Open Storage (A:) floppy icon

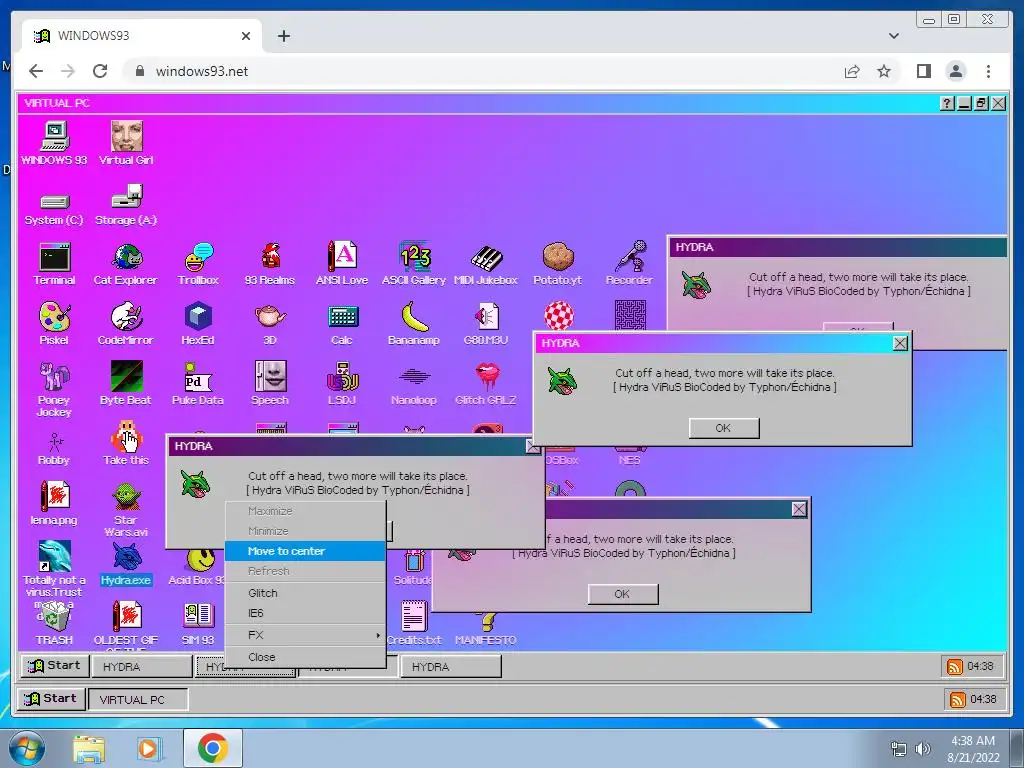click(126, 204)
